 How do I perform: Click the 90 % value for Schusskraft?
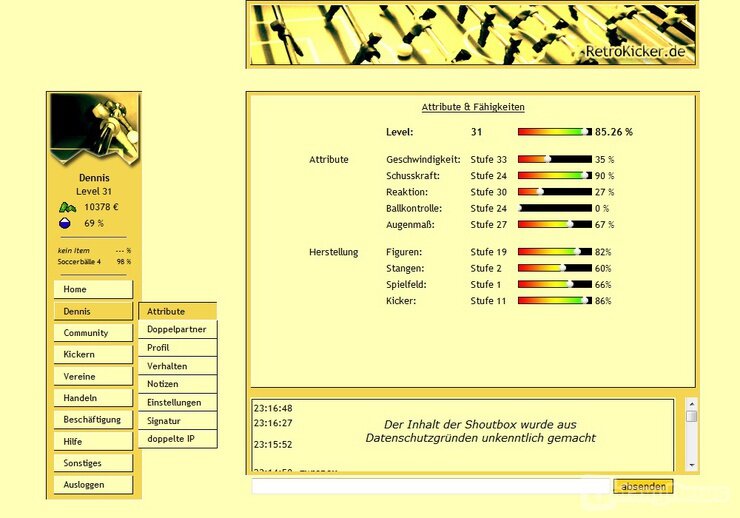tap(605, 175)
